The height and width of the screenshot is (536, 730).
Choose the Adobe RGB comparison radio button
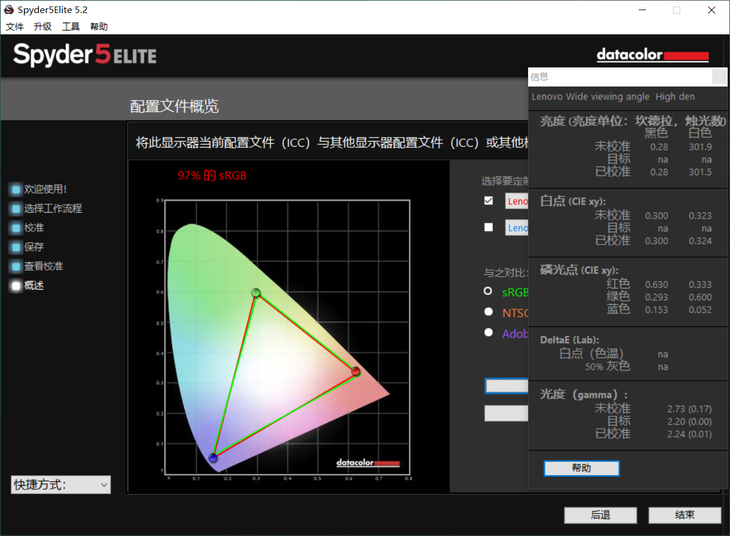[488, 333]
